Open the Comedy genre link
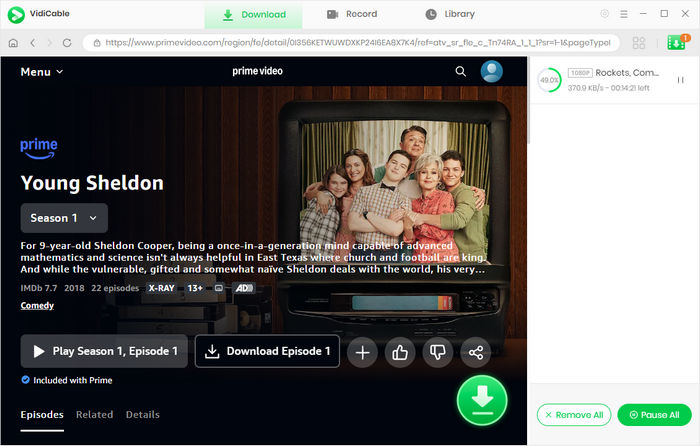 (x=37, y=306)
